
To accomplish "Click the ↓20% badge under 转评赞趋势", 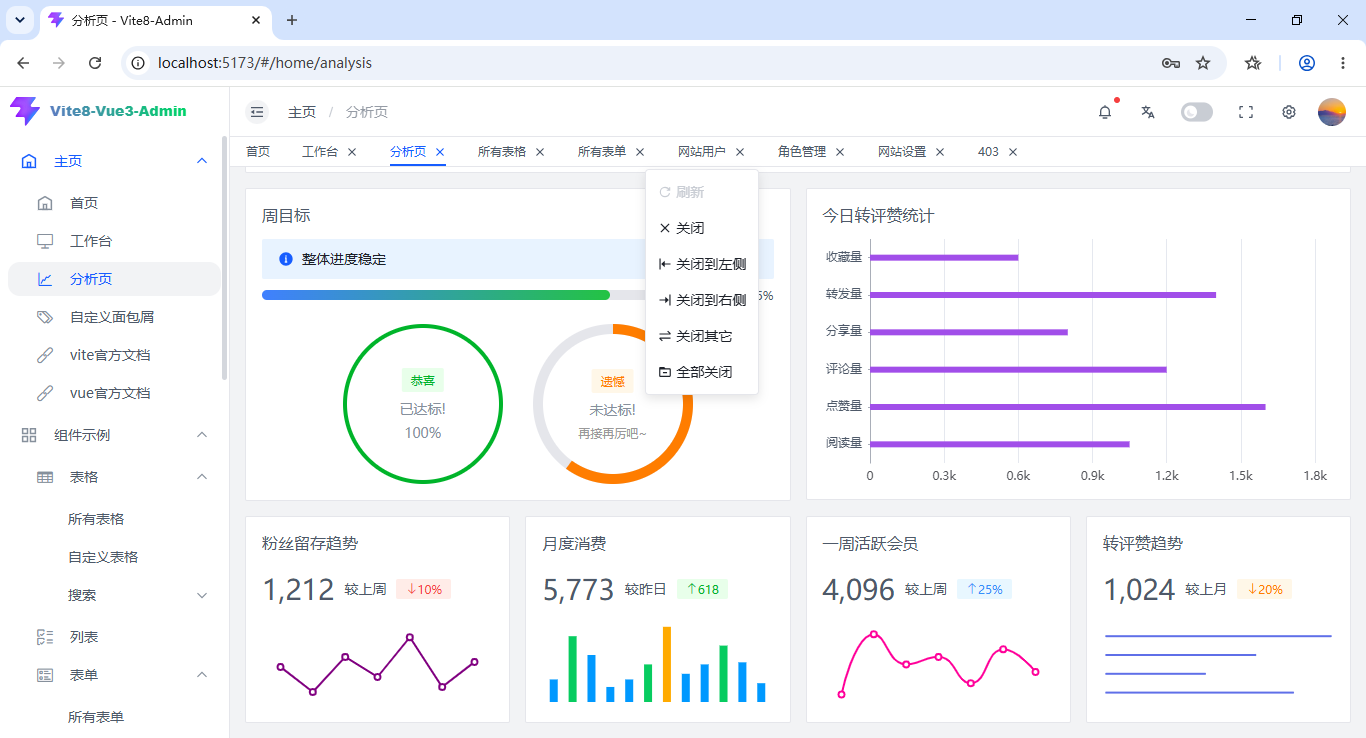I will click(1265, 589).
